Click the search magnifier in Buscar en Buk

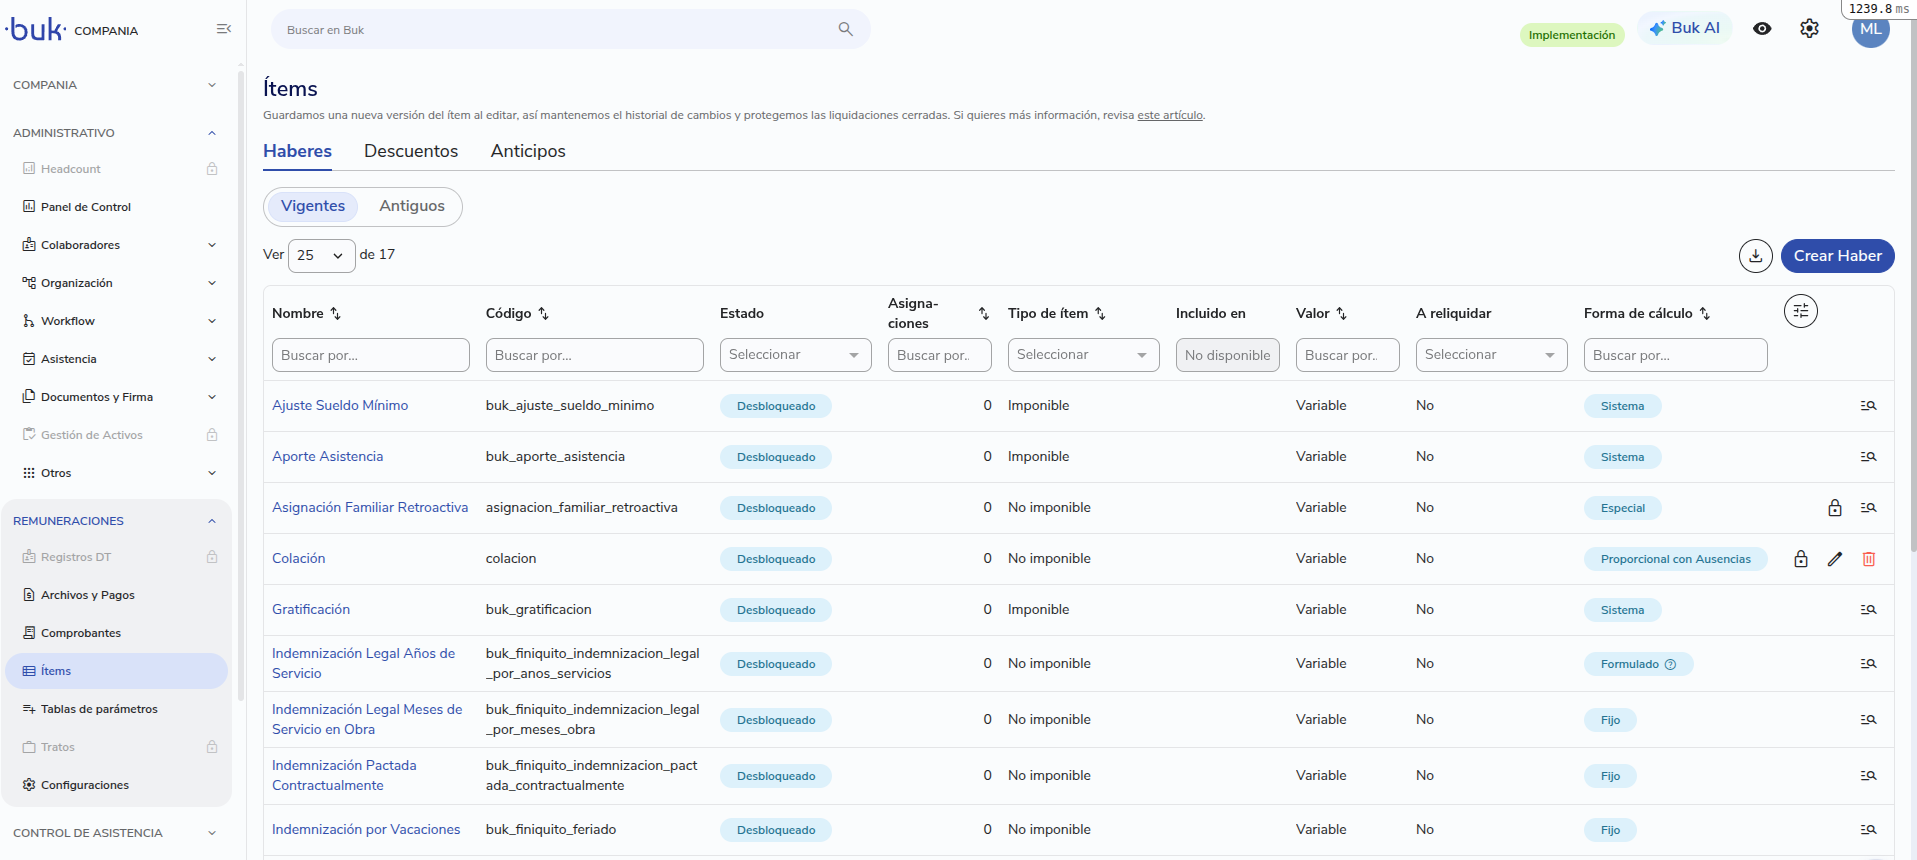click(x=845, y=29)
